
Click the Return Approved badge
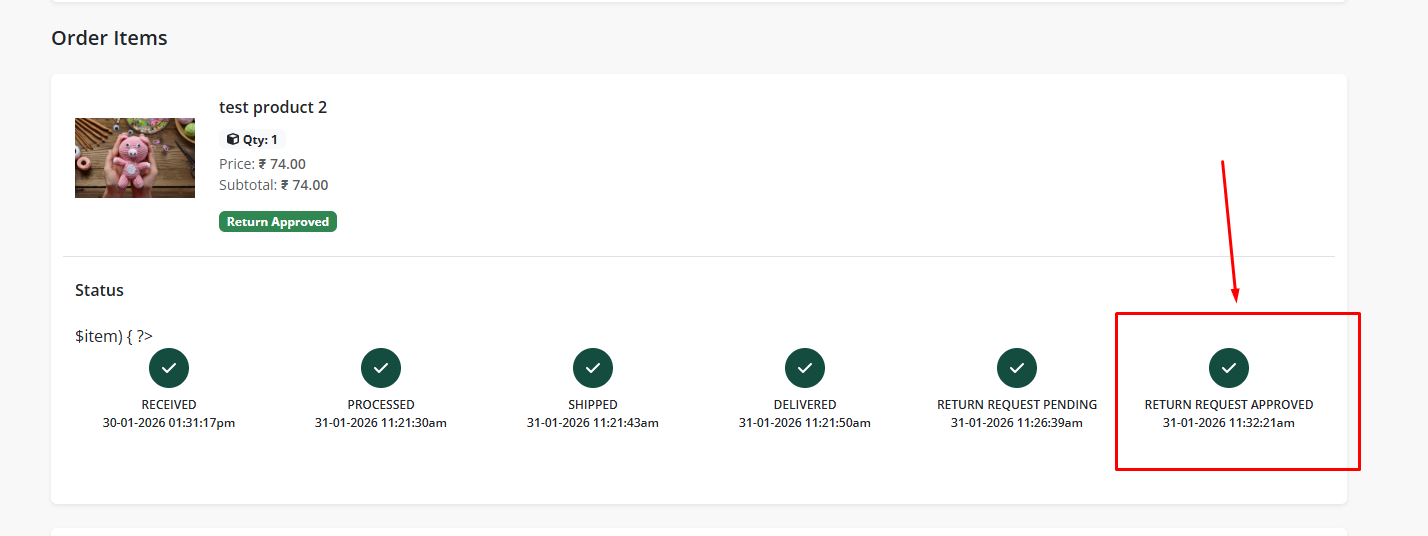point(278,222)
